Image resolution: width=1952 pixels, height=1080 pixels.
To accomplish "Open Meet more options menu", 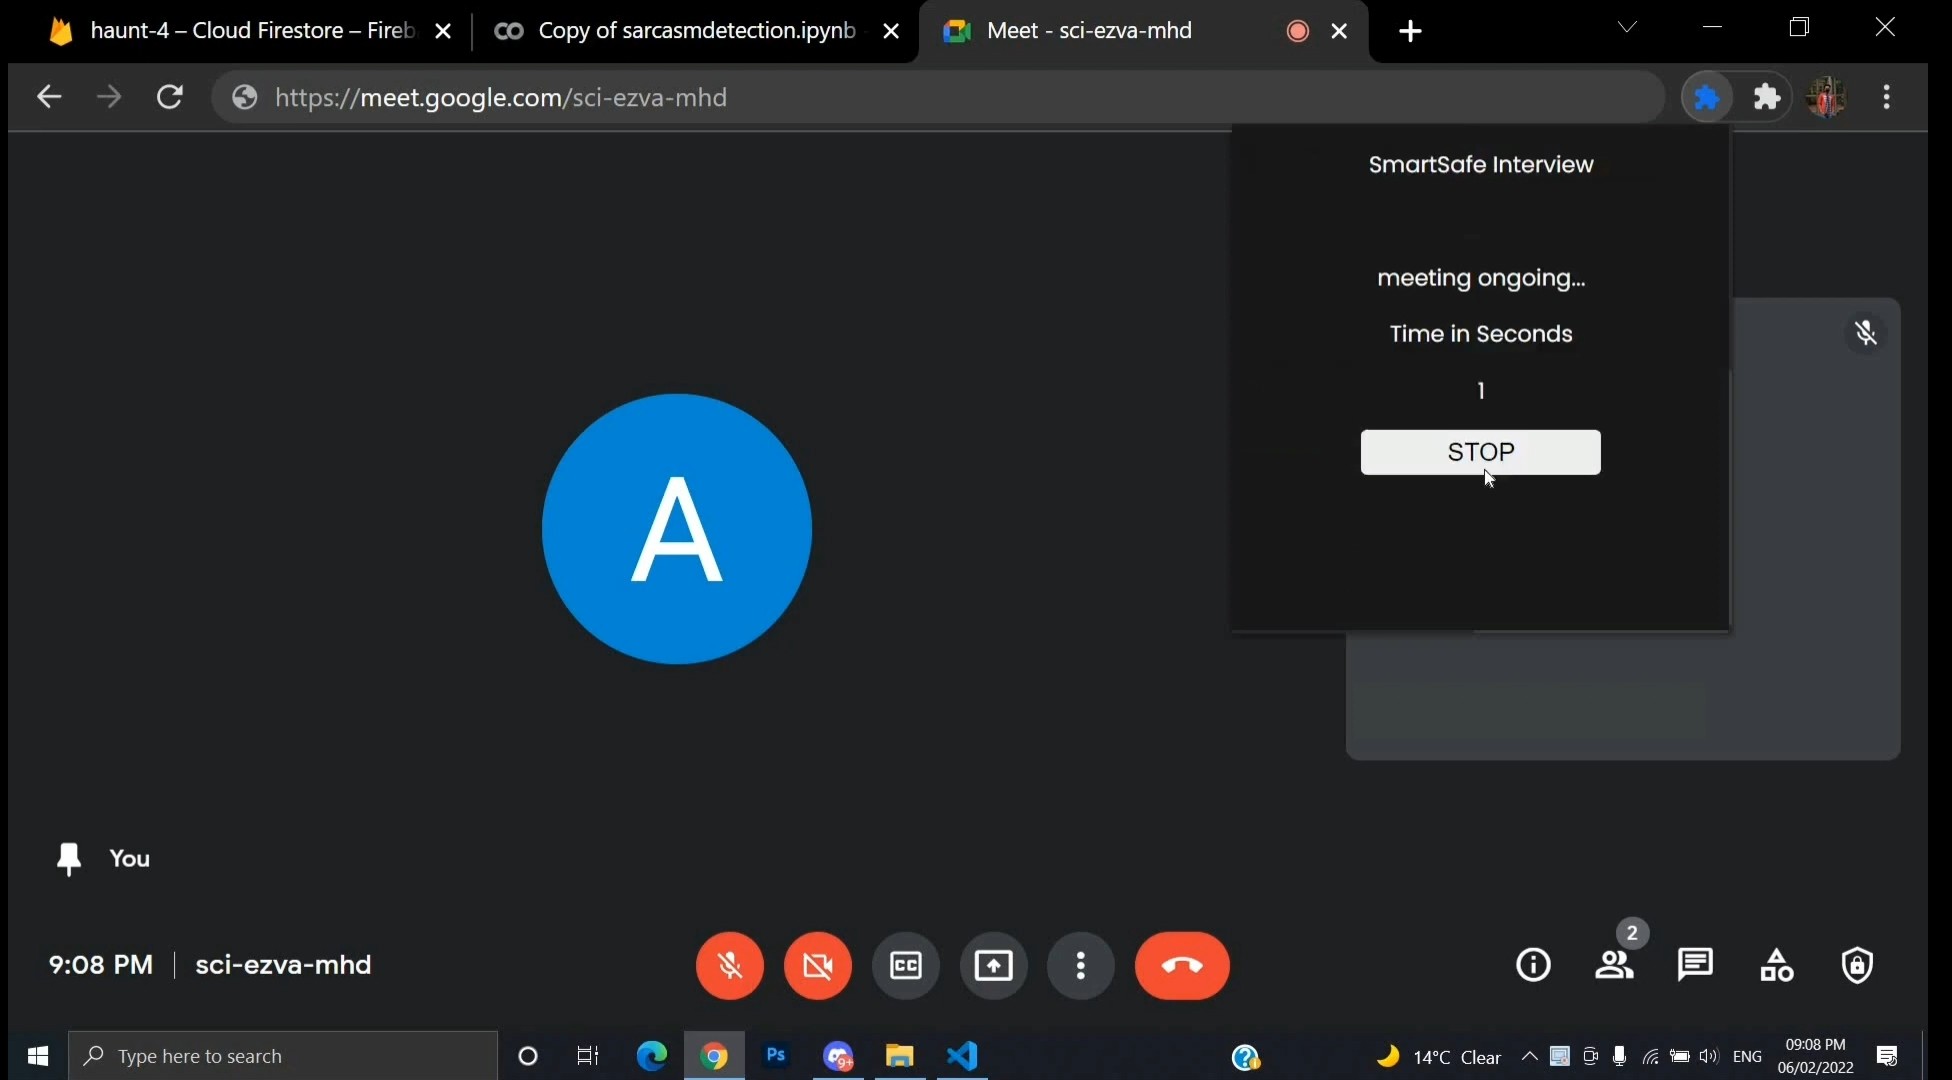I will tap(1081, 966).
